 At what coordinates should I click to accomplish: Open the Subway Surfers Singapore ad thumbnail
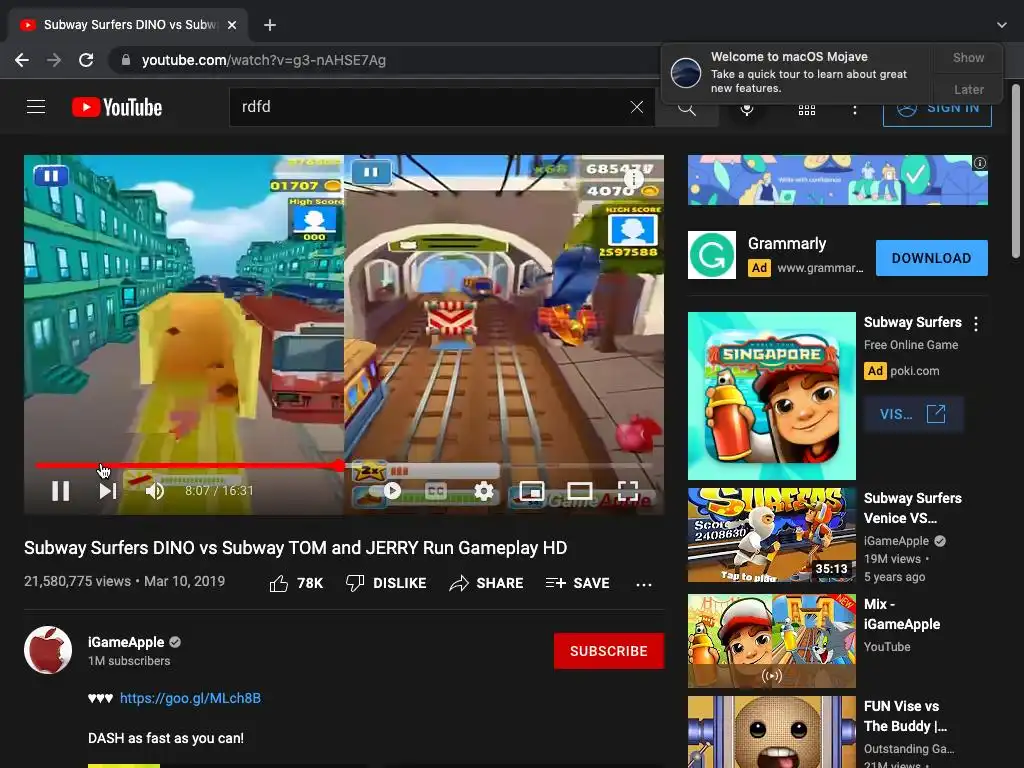tap(771, 396)
